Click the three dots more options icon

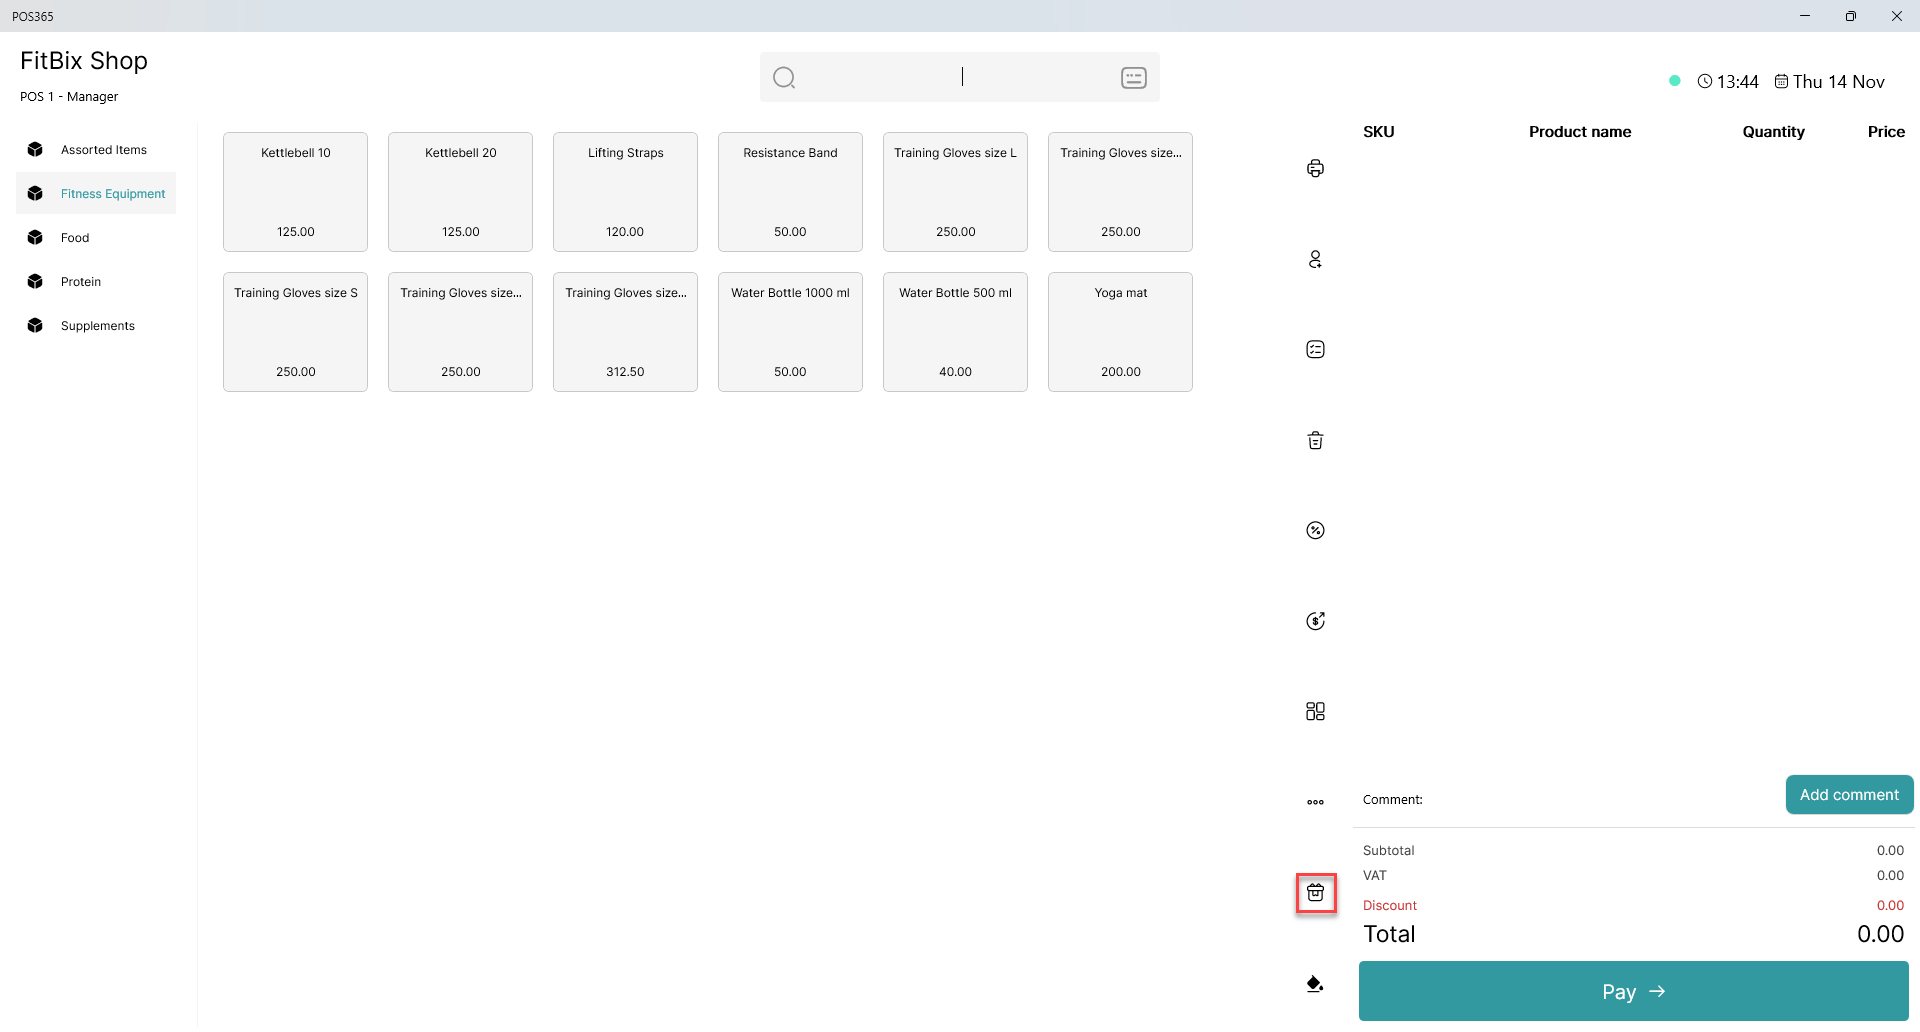tap(1315, 802)
